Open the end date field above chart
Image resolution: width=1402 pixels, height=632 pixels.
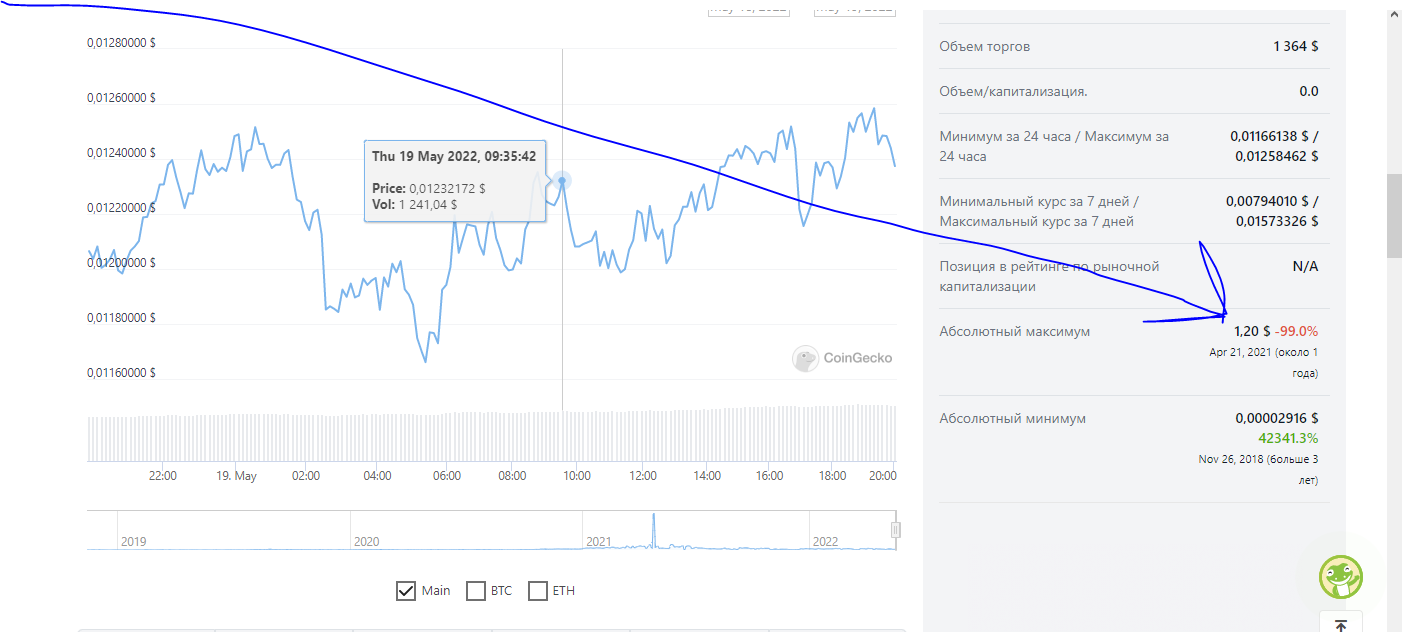pos(855,8)
